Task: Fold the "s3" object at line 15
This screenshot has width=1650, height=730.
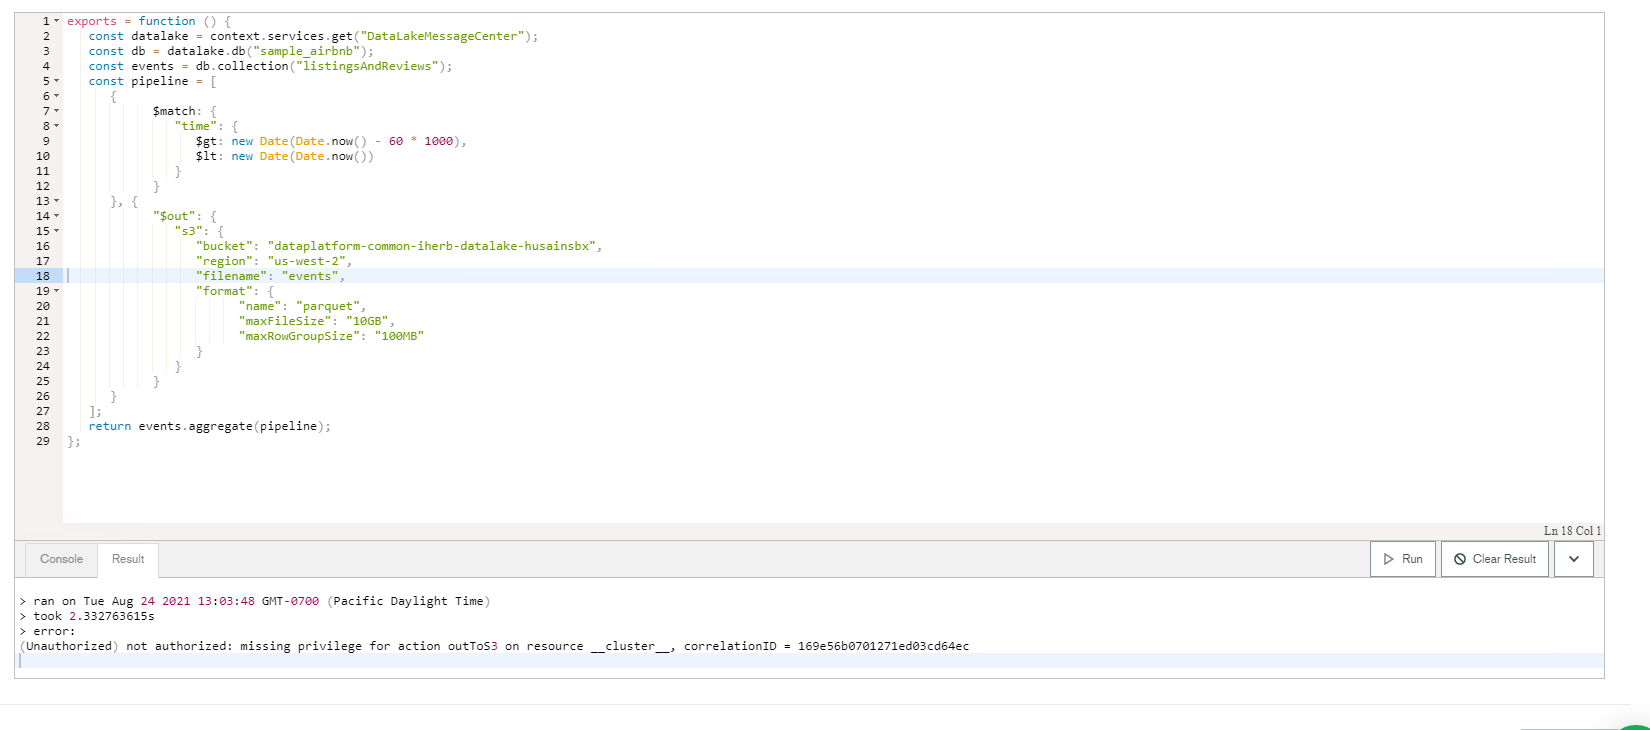Action: 57,231
